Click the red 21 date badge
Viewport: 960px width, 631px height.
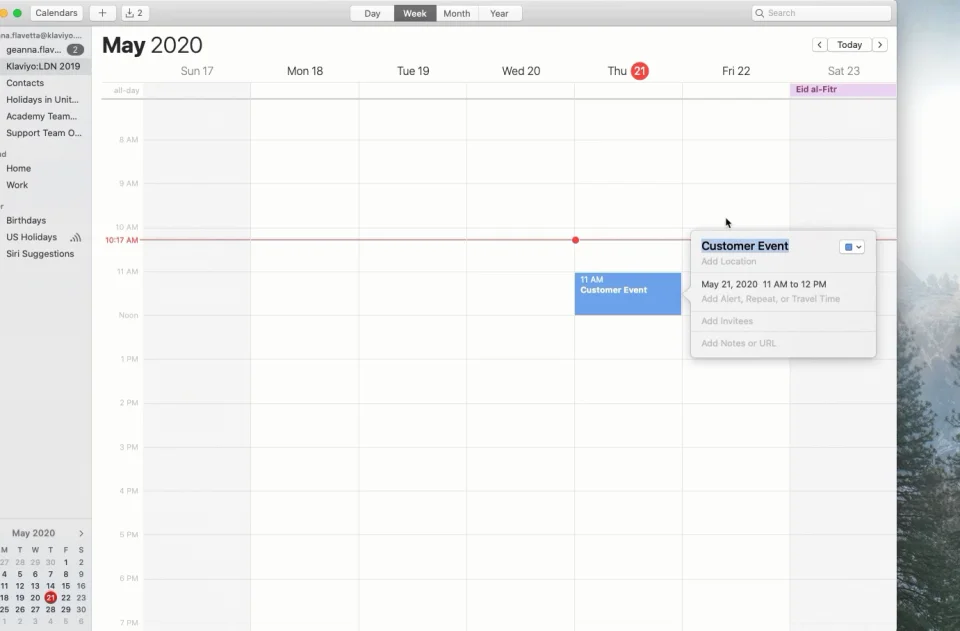639,71
